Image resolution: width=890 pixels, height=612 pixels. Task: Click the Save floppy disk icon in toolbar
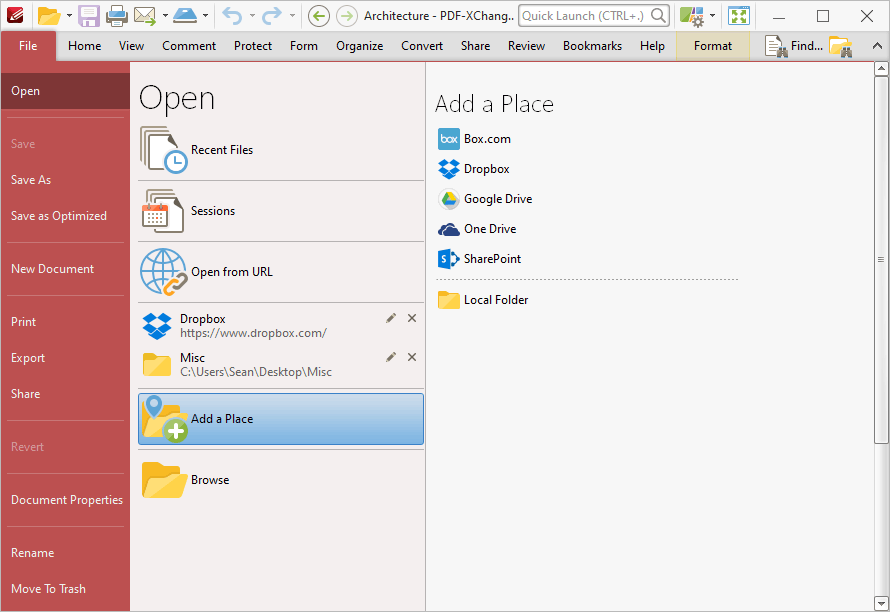tap(89, 16)
